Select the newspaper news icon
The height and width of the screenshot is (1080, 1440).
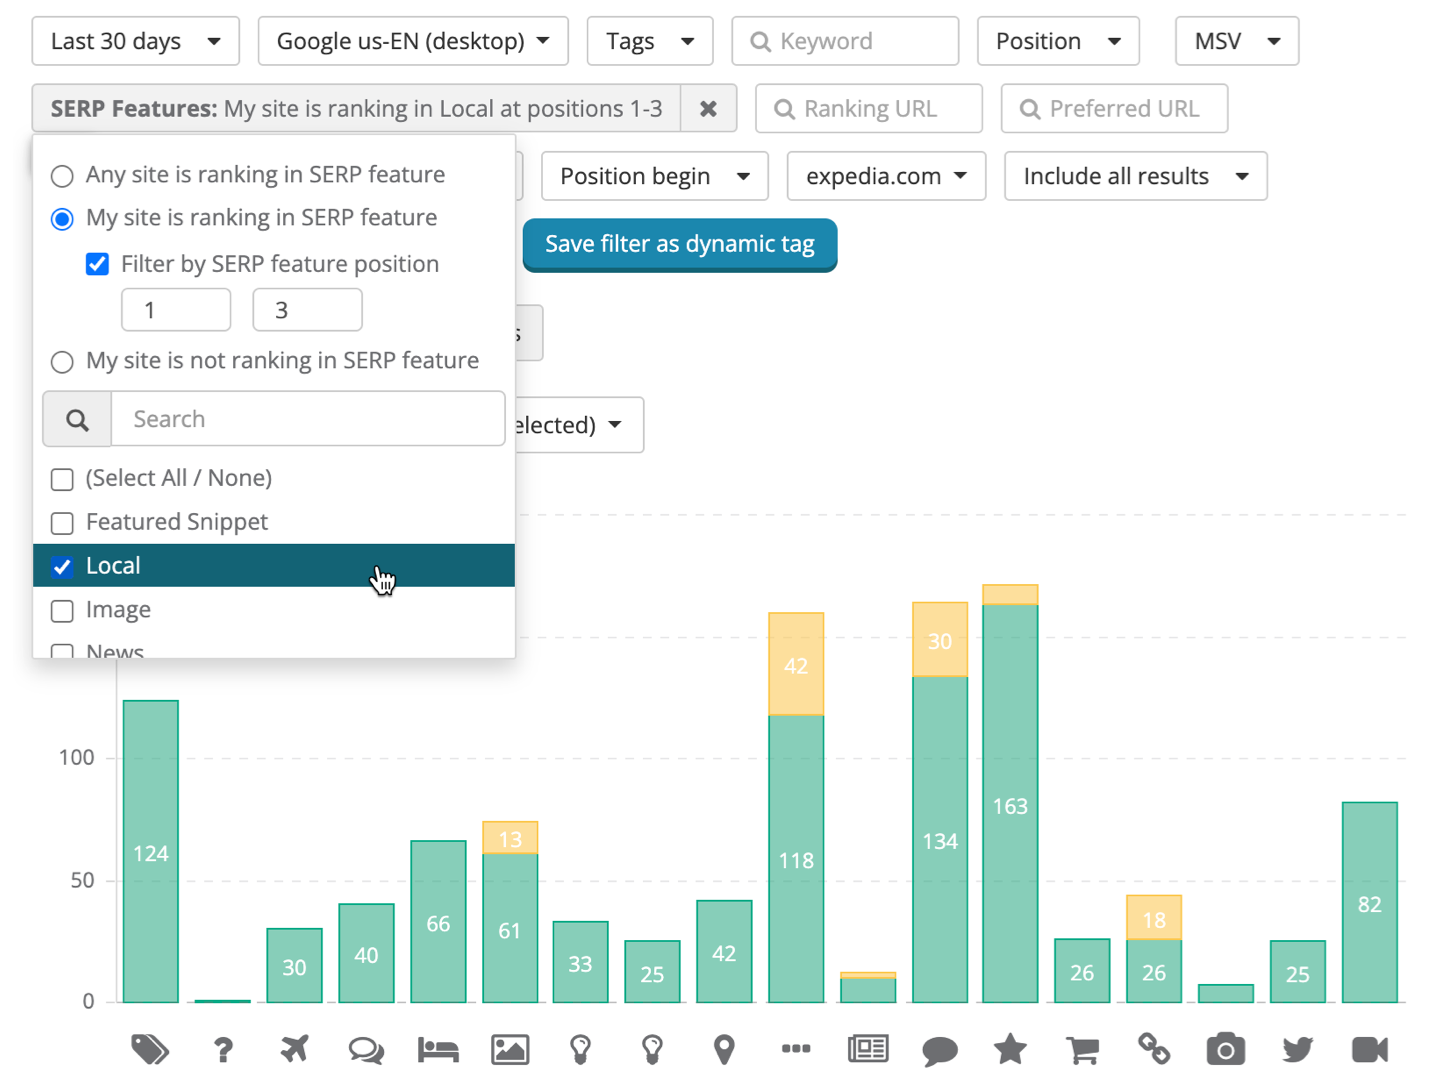[x=868, y=1049]
